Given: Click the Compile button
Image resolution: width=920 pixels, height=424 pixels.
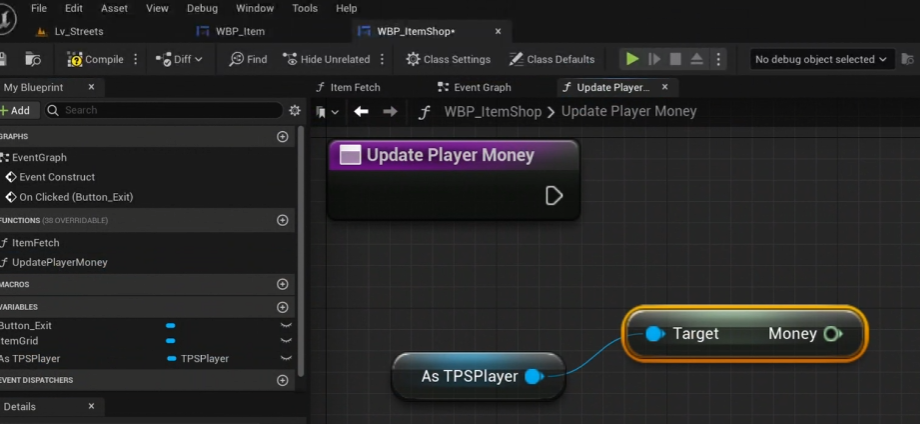Looking at the screenshot, I should [x=95, y=59].
